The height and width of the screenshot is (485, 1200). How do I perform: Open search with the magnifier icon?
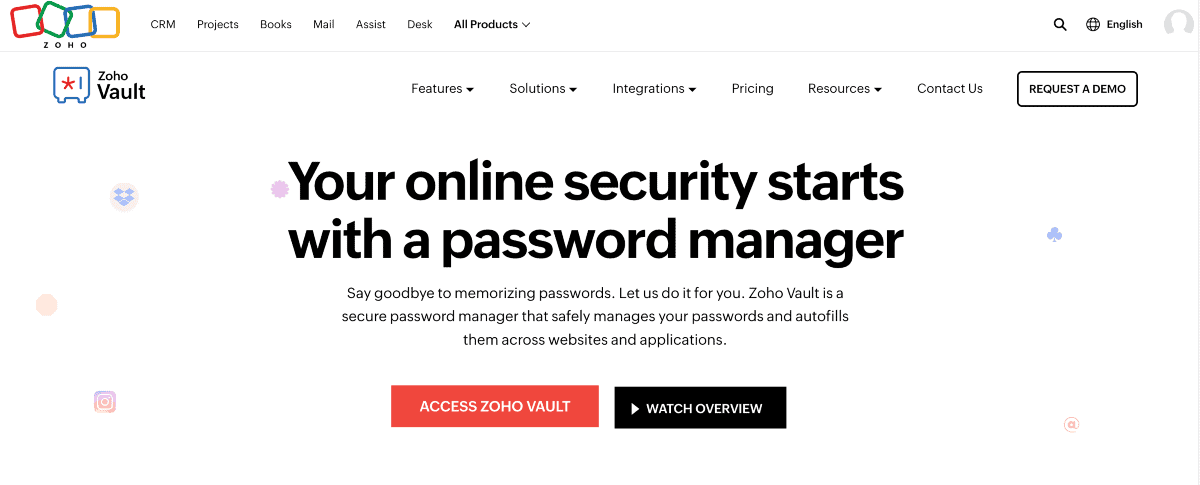(1060, 25)
